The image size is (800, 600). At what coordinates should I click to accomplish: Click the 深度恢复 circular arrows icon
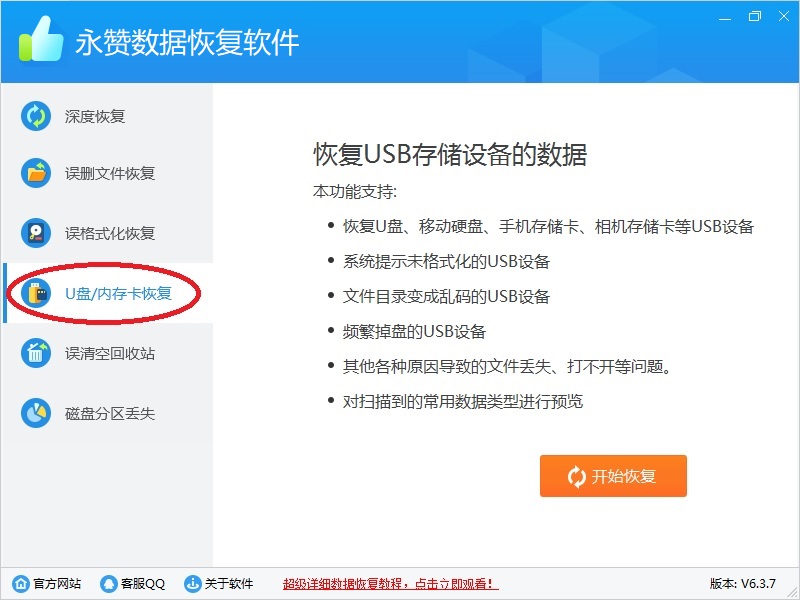[36, 116]
